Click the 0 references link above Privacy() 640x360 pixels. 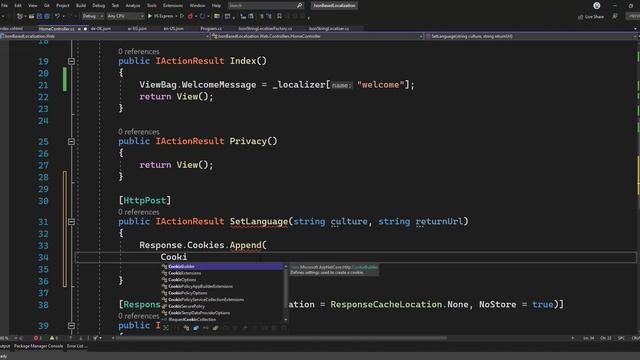pyautogui.click(x=139, y=132)
